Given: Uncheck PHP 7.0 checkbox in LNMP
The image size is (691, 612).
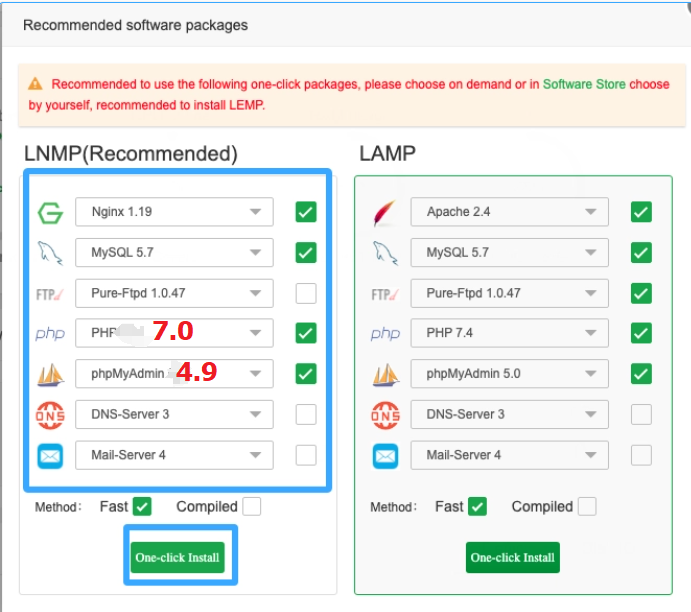Looking at the screenshot, I should (x=306, y=333).
